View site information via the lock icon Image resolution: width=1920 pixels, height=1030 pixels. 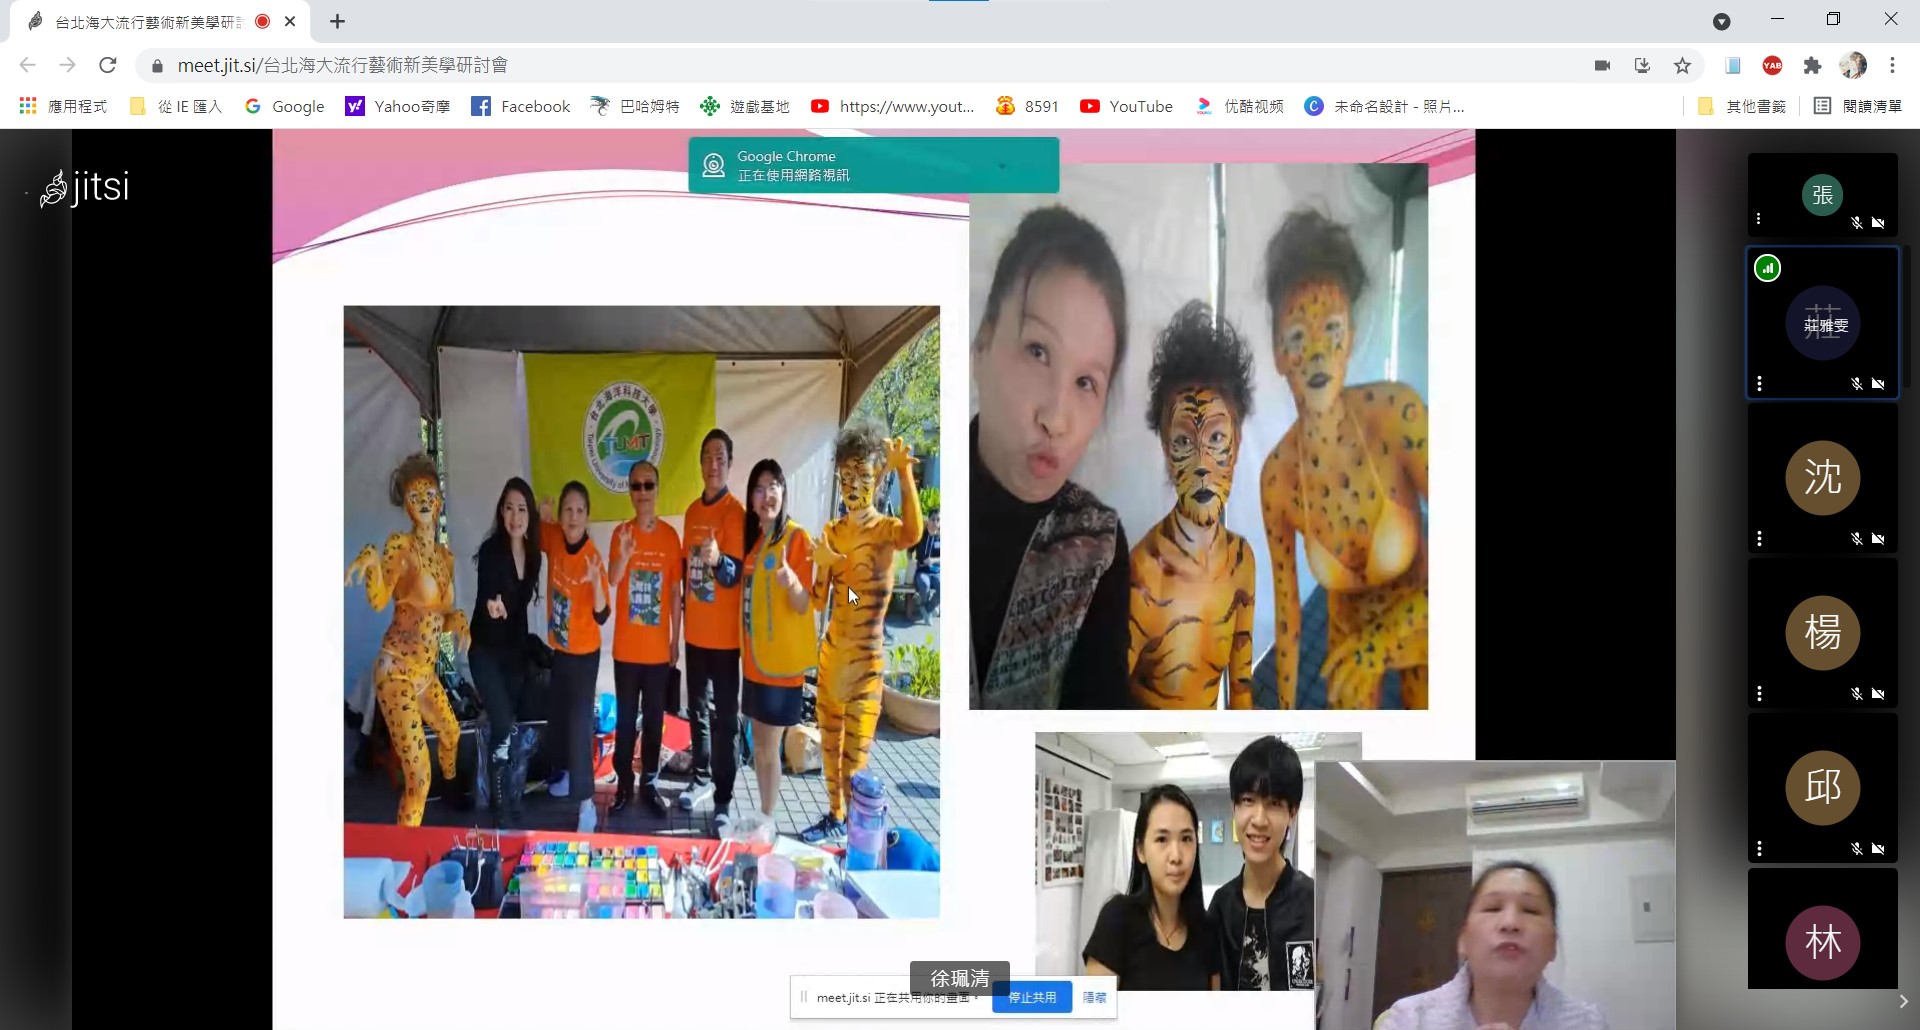pyautogui.click(x=156, y=67)
